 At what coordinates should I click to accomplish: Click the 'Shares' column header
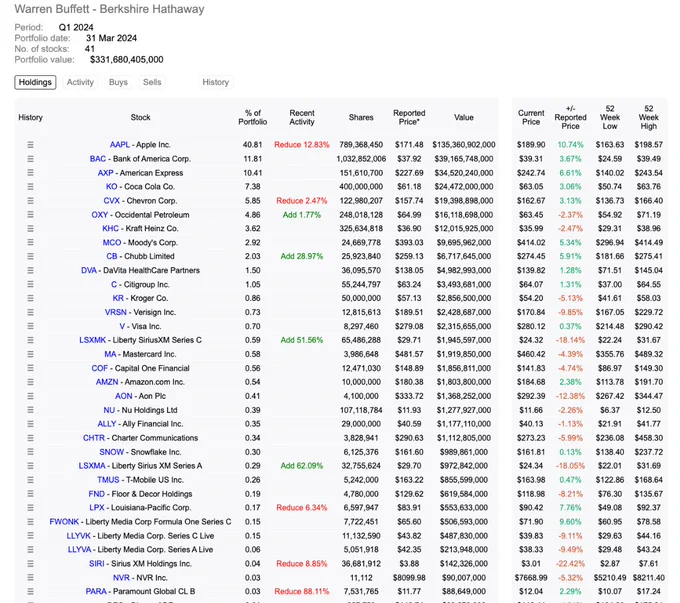point(361,118)
